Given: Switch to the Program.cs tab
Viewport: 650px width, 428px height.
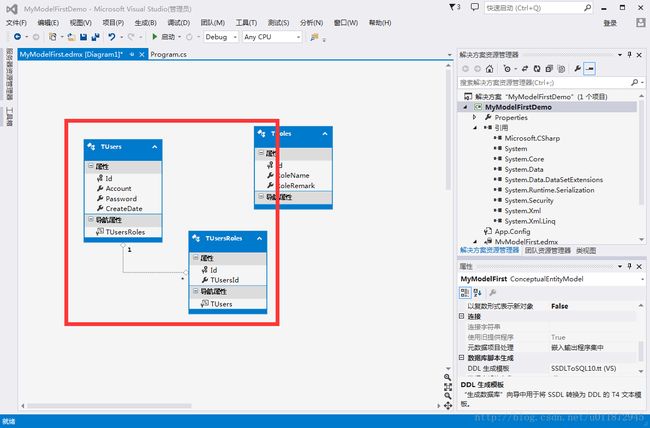Looking at the screenshot, I should 168,54.
